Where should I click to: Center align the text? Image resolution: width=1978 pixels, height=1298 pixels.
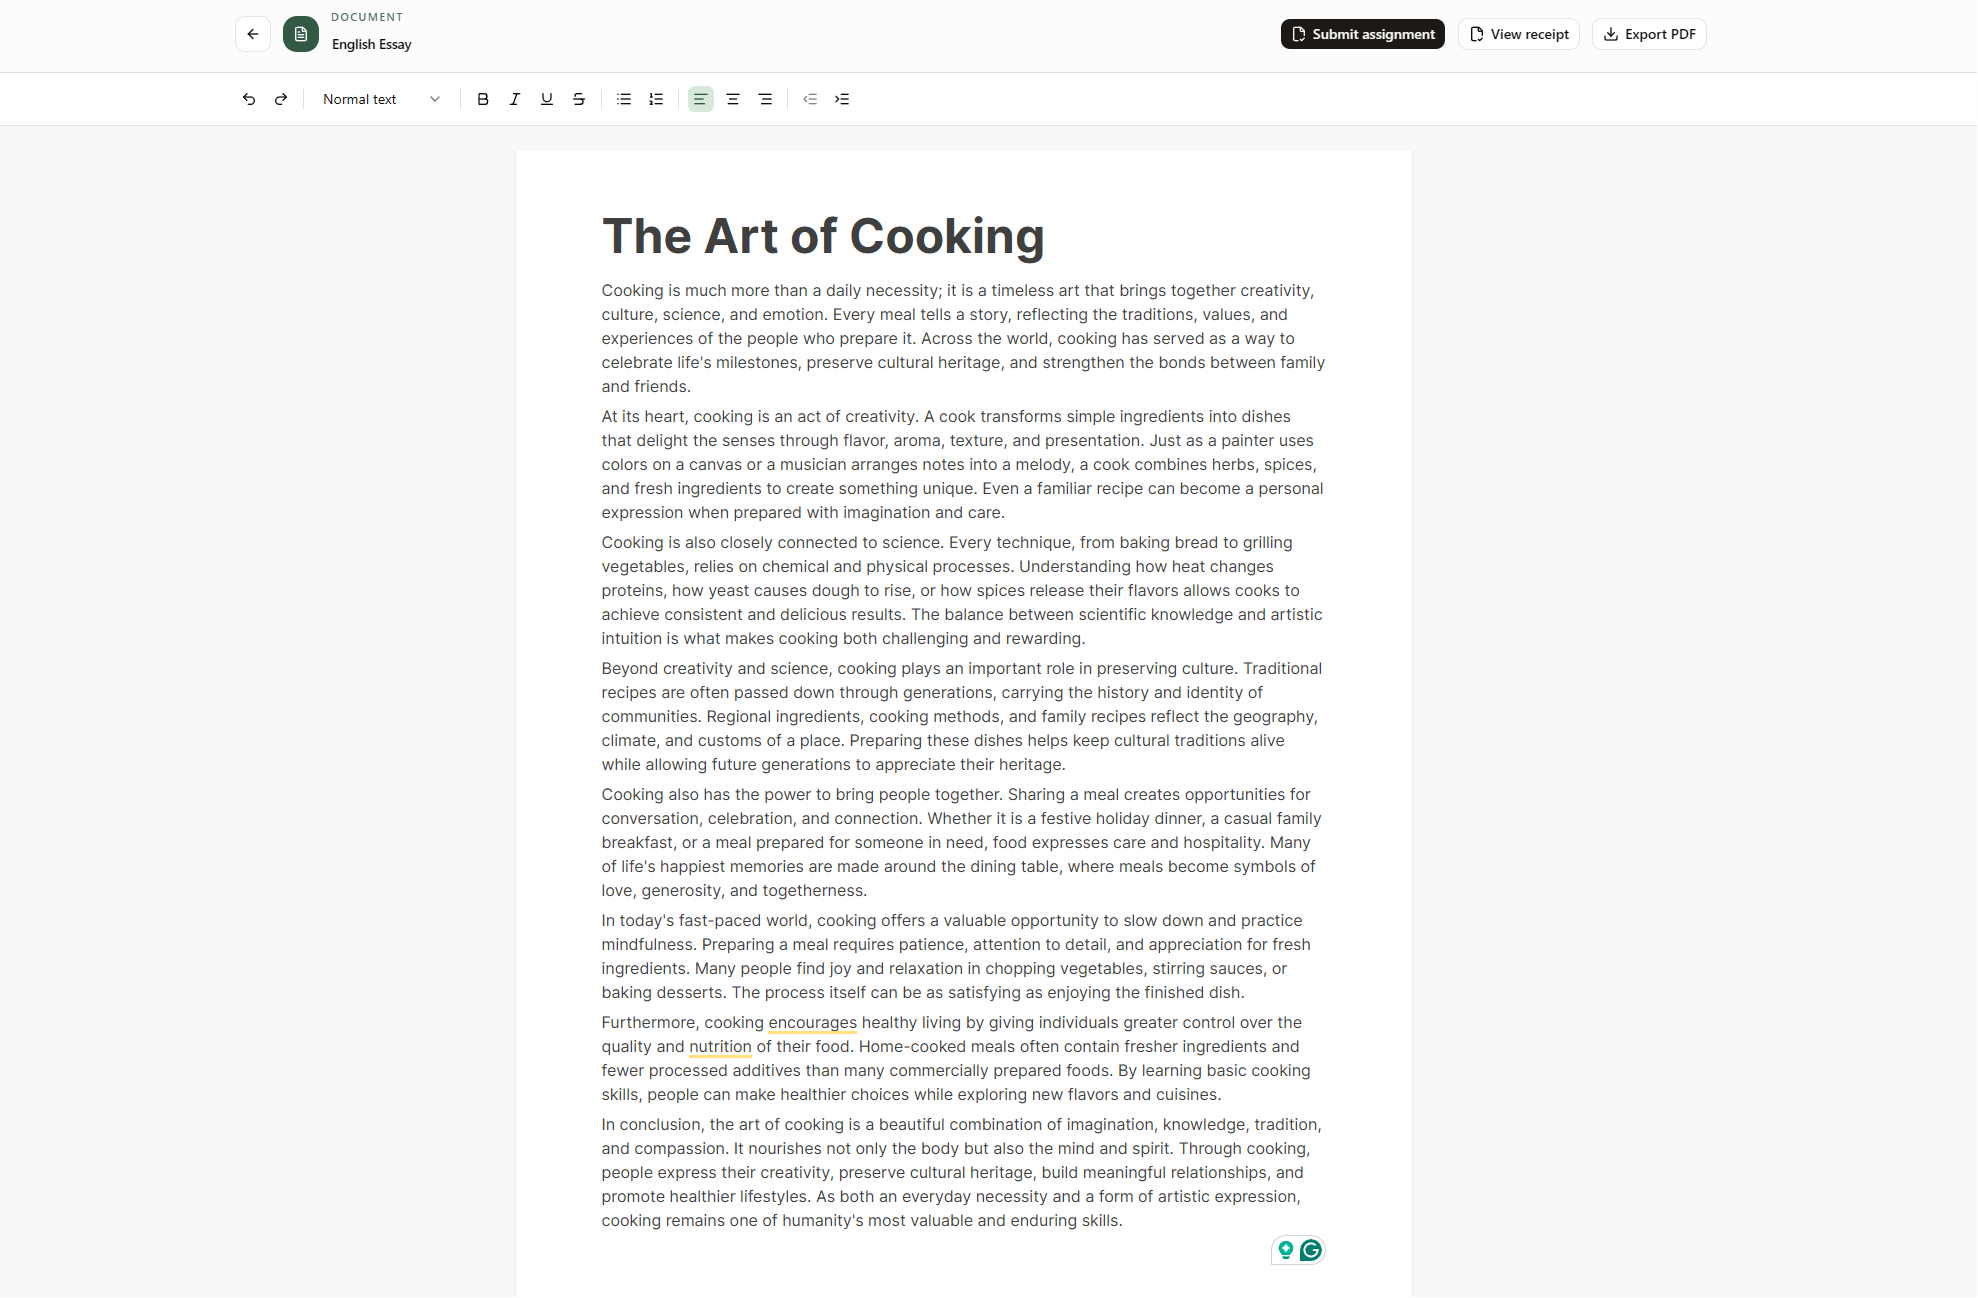click(733, 99)
